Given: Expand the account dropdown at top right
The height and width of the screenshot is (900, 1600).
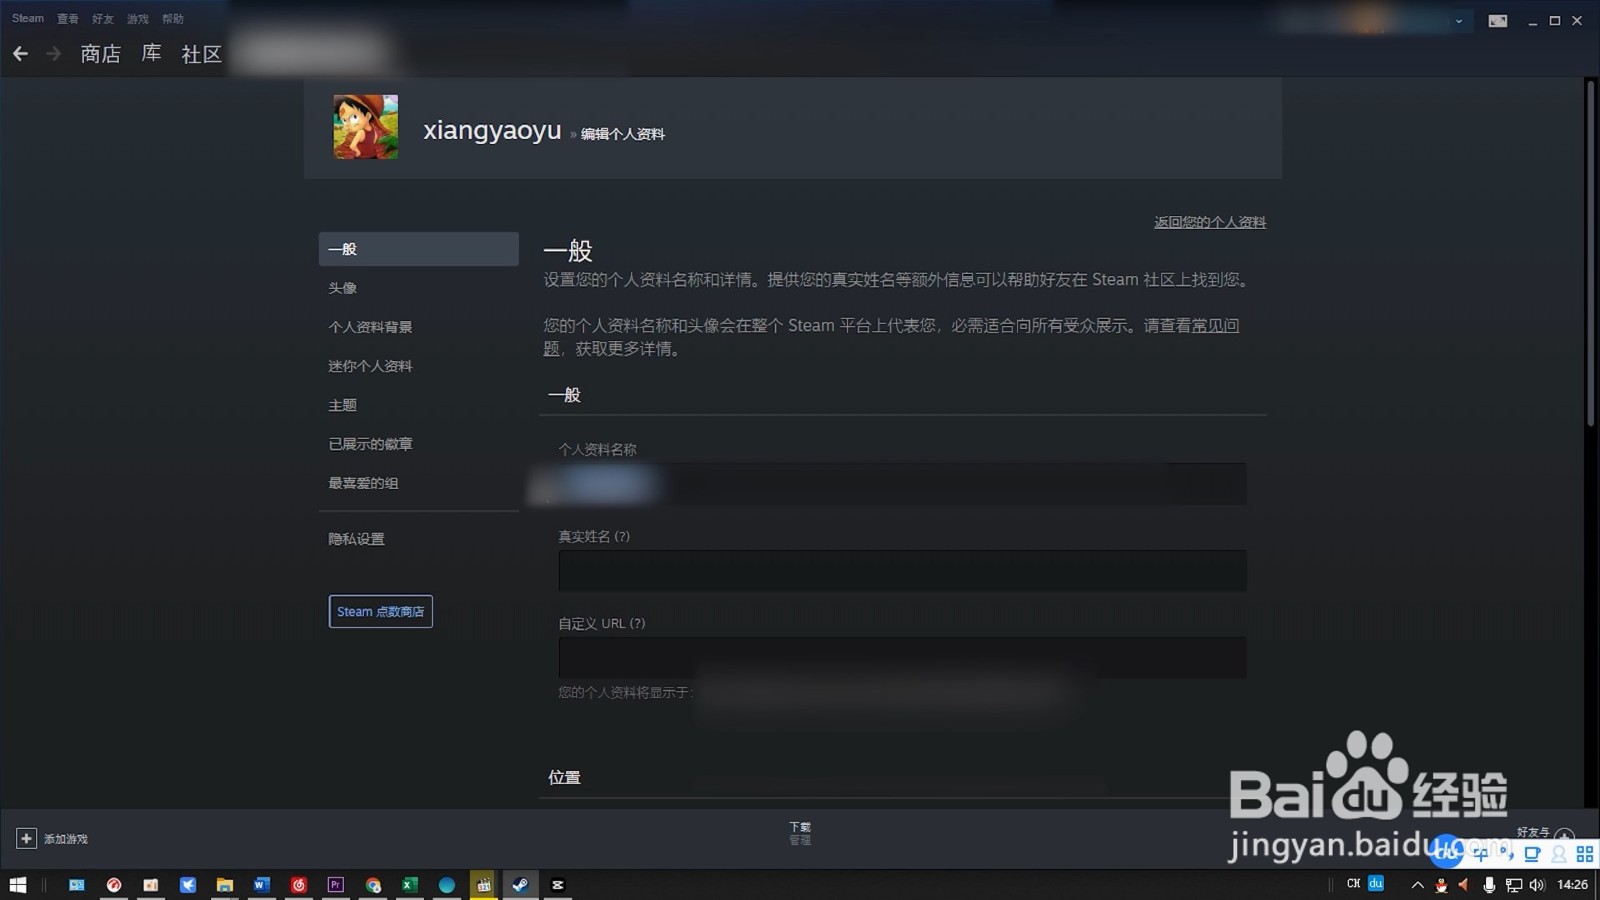Looking at the screenshot, I should pos(1458,21).
